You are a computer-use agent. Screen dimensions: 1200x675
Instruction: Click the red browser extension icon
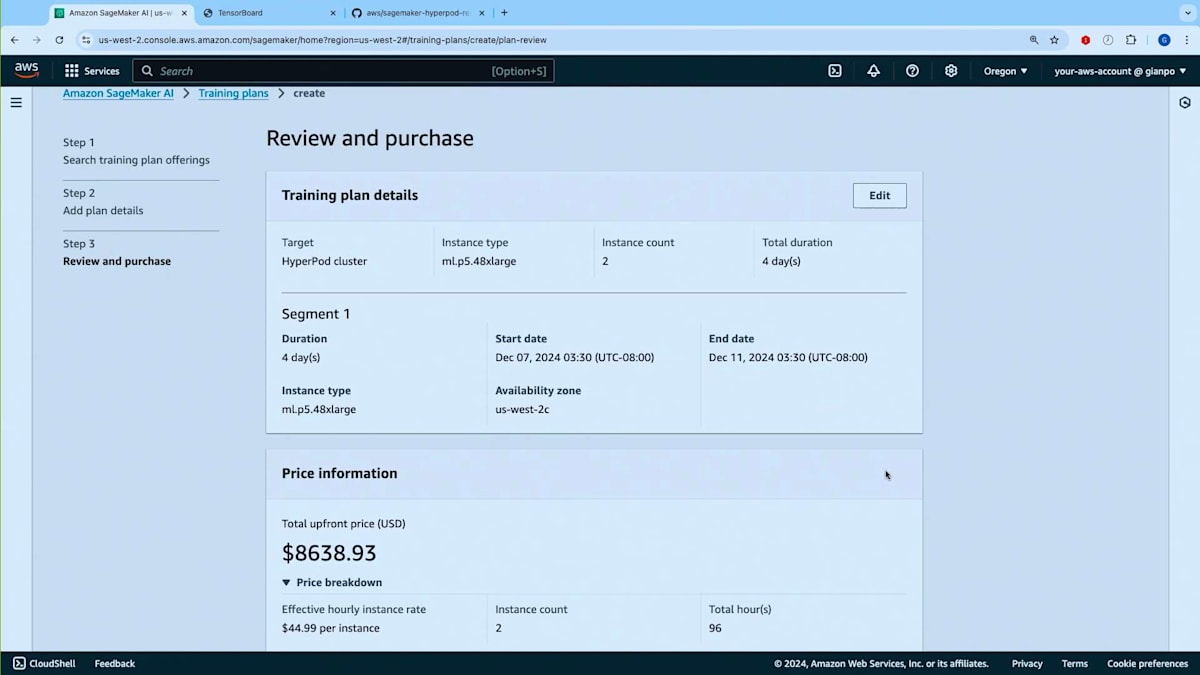(x=1085, y=40)
